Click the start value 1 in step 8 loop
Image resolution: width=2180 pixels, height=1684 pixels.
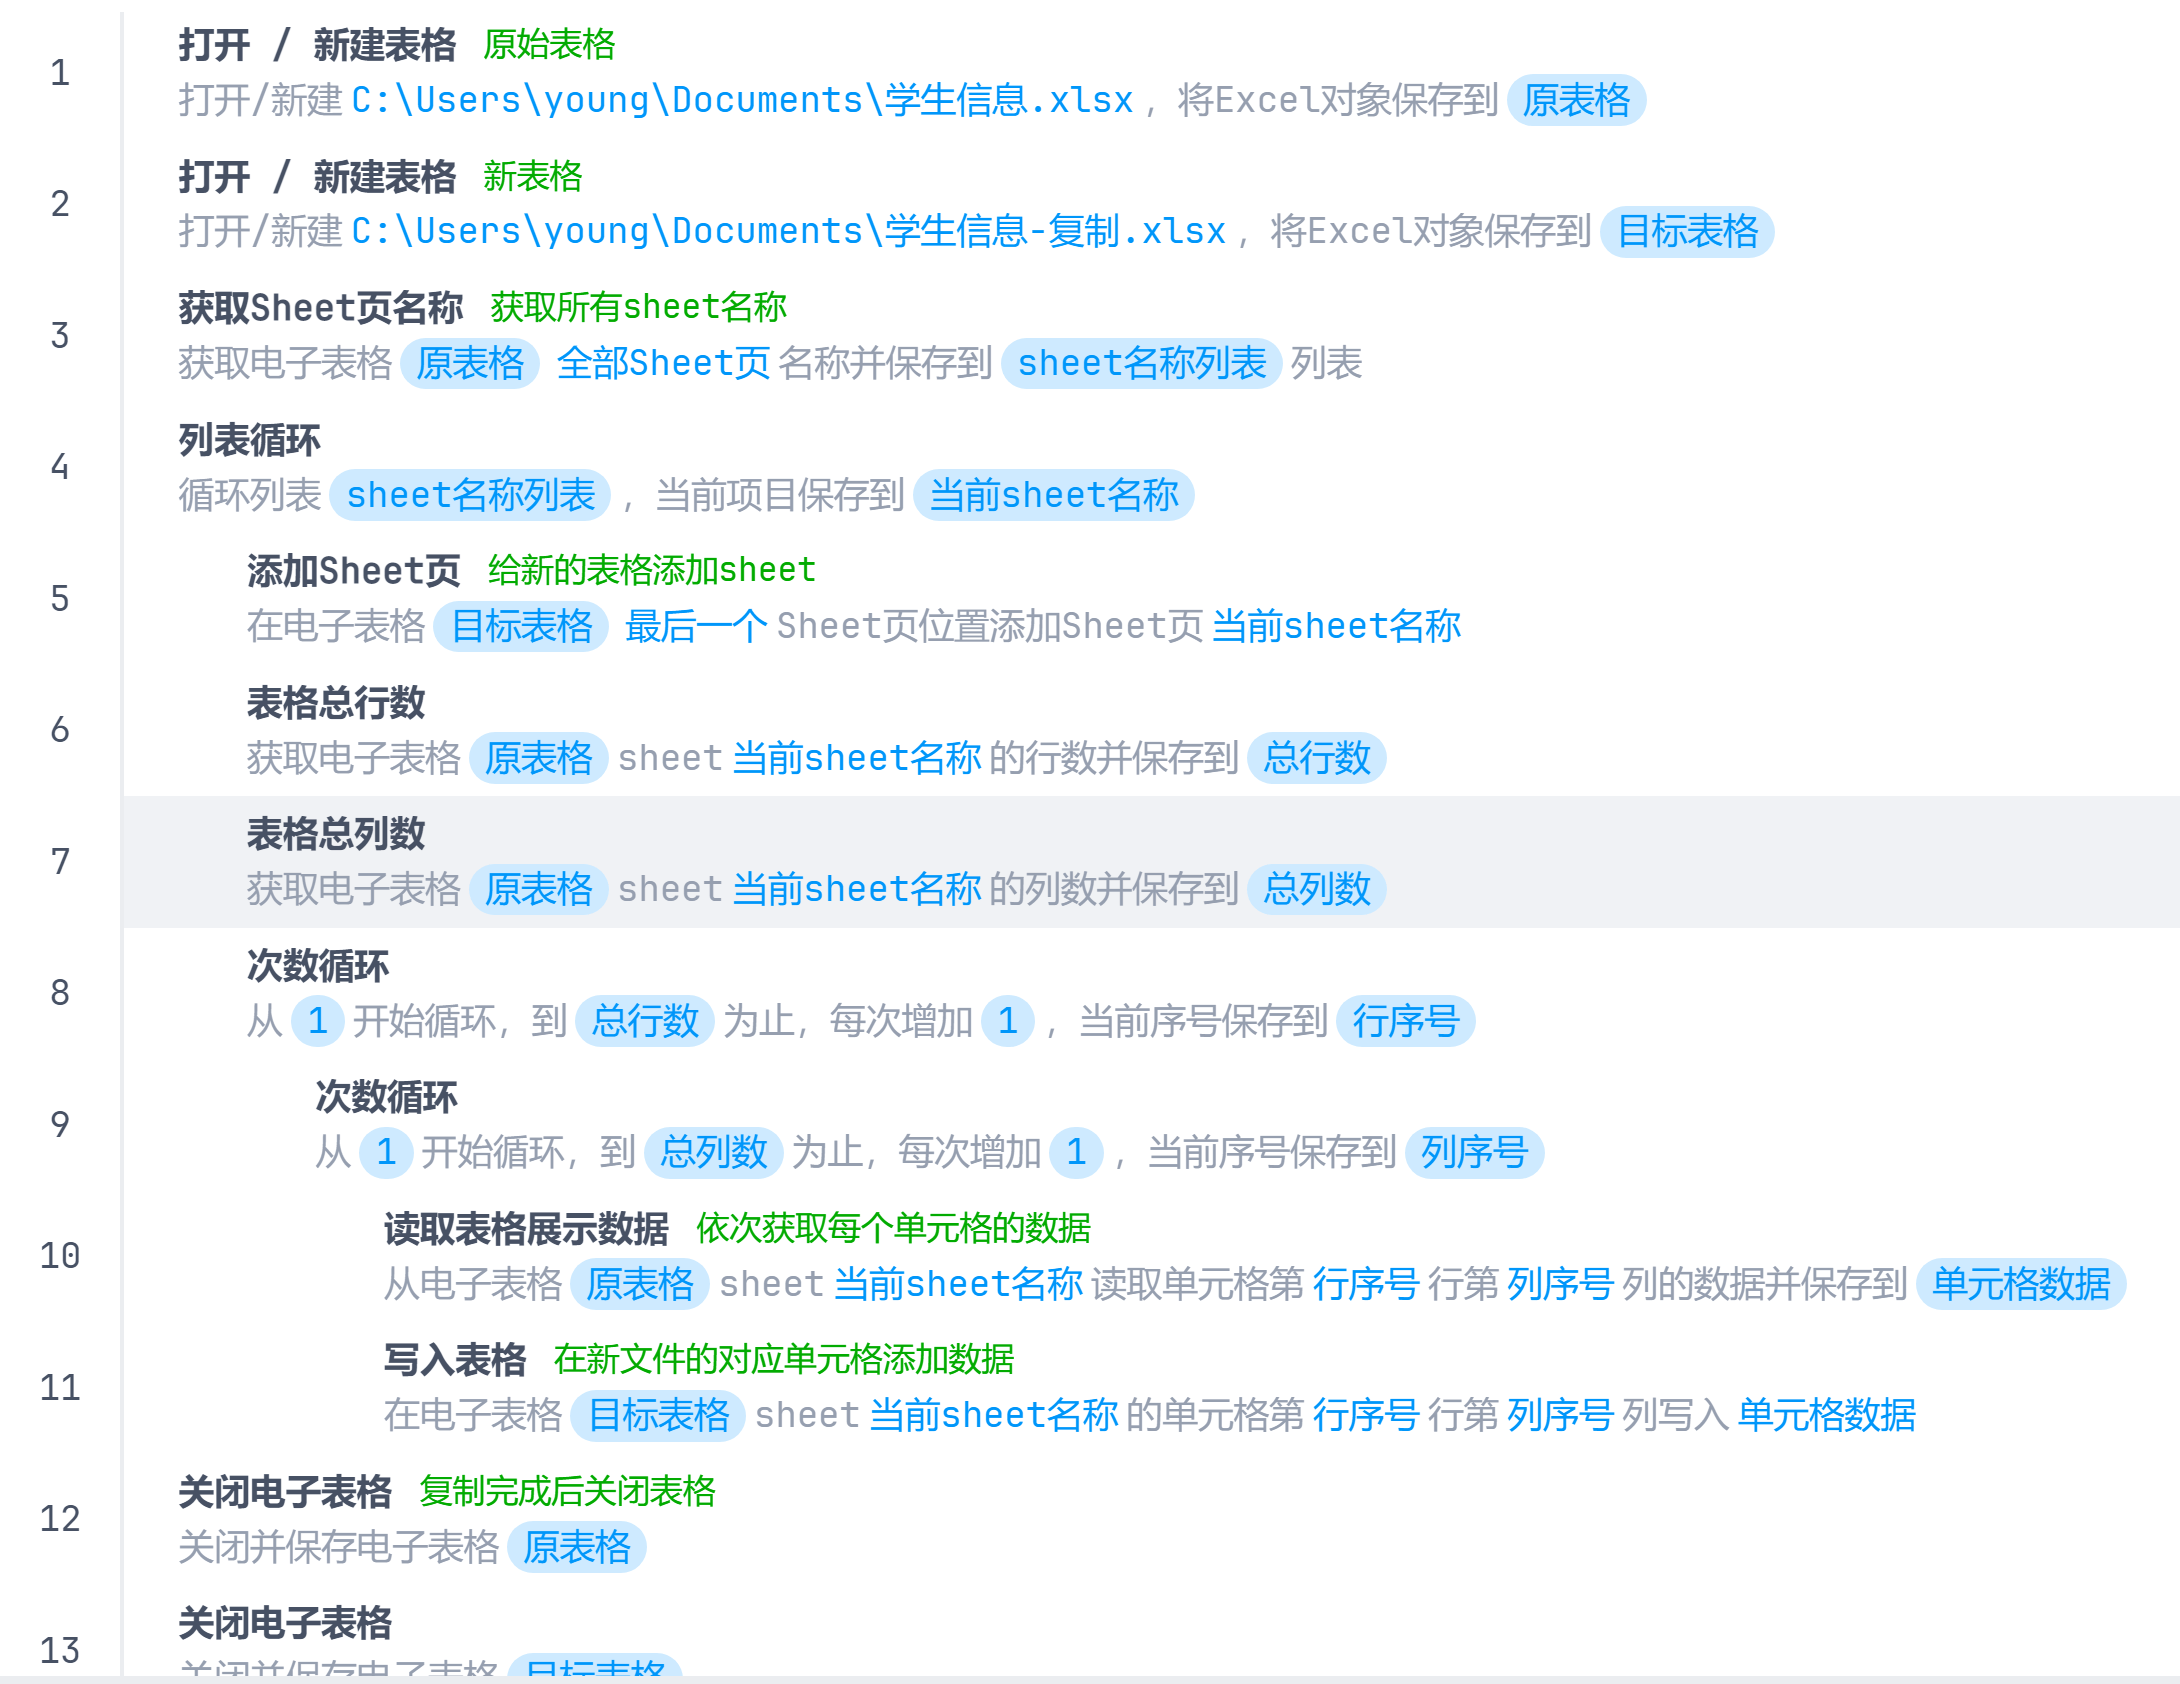(317, 1021)
